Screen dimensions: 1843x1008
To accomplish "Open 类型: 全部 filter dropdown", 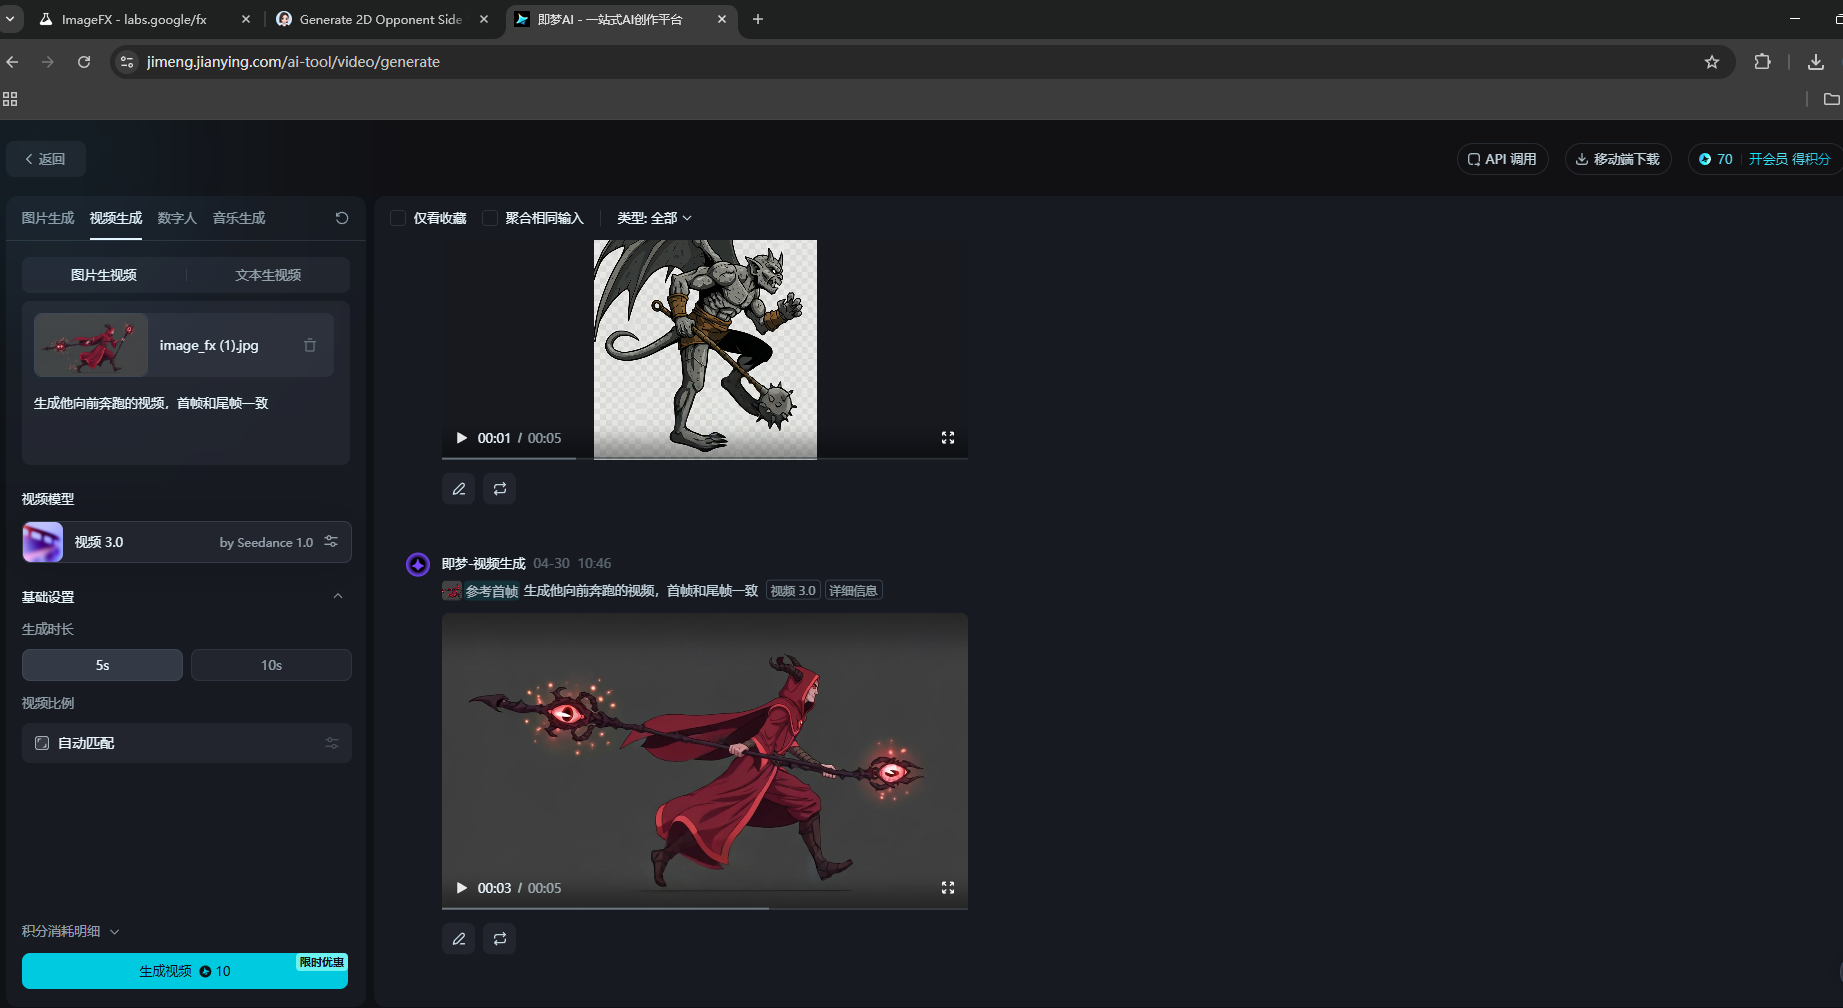I will [x=654, y=218].
